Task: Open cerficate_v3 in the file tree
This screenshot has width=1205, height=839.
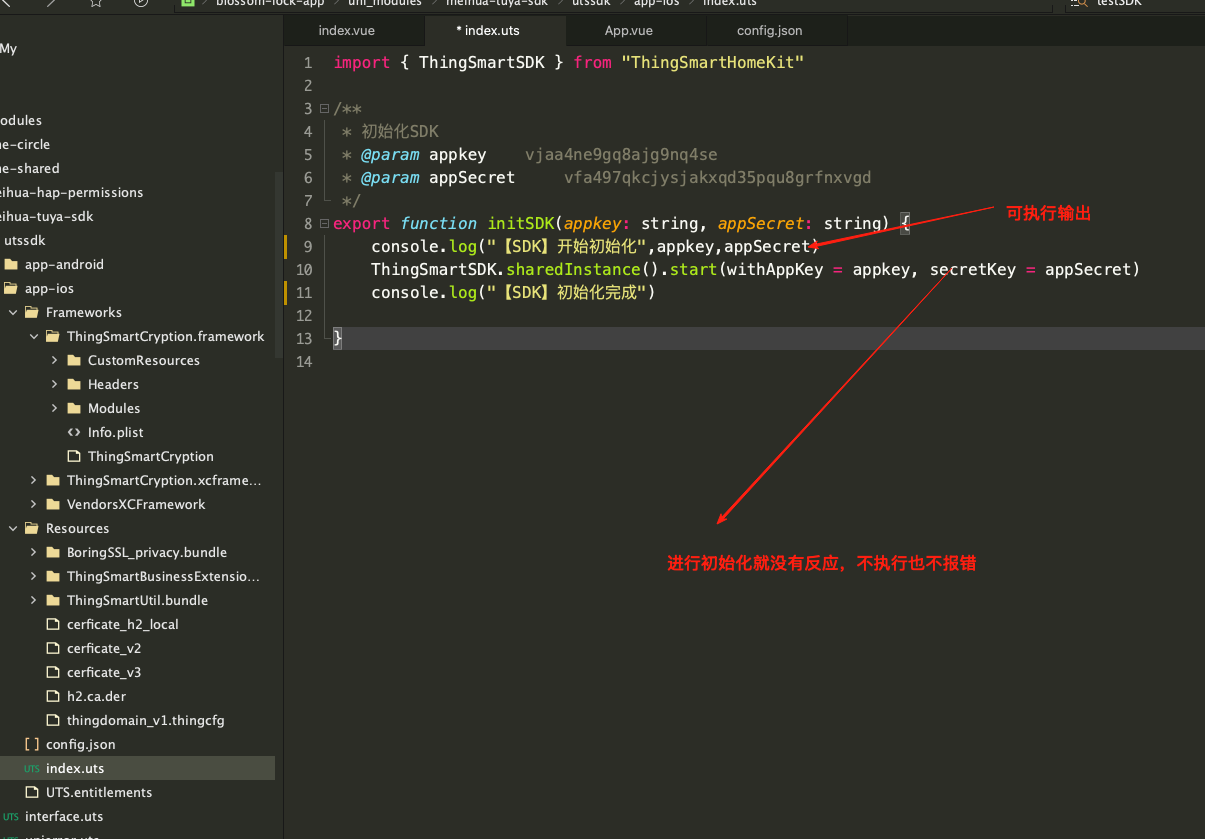Action: click(137, 673)
